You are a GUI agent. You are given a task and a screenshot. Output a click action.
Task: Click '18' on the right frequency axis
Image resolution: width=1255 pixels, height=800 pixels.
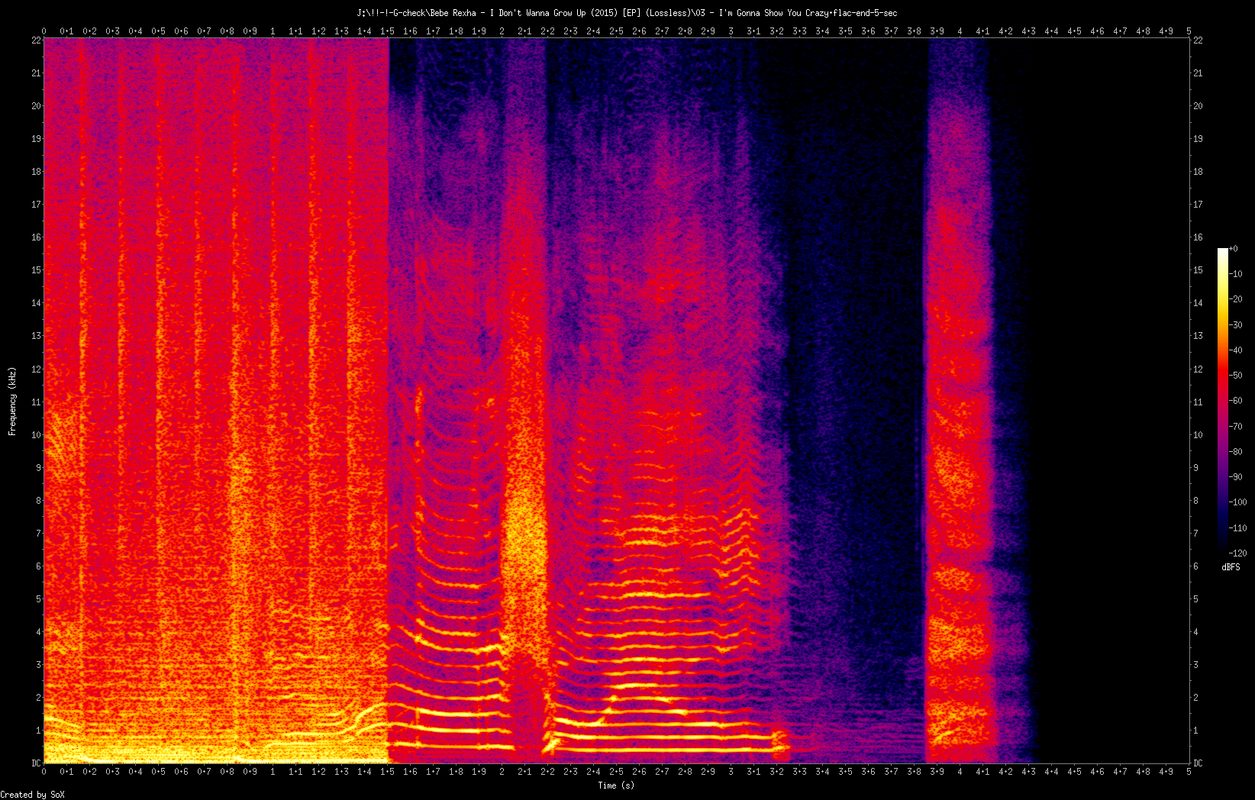pos(1198,171)
